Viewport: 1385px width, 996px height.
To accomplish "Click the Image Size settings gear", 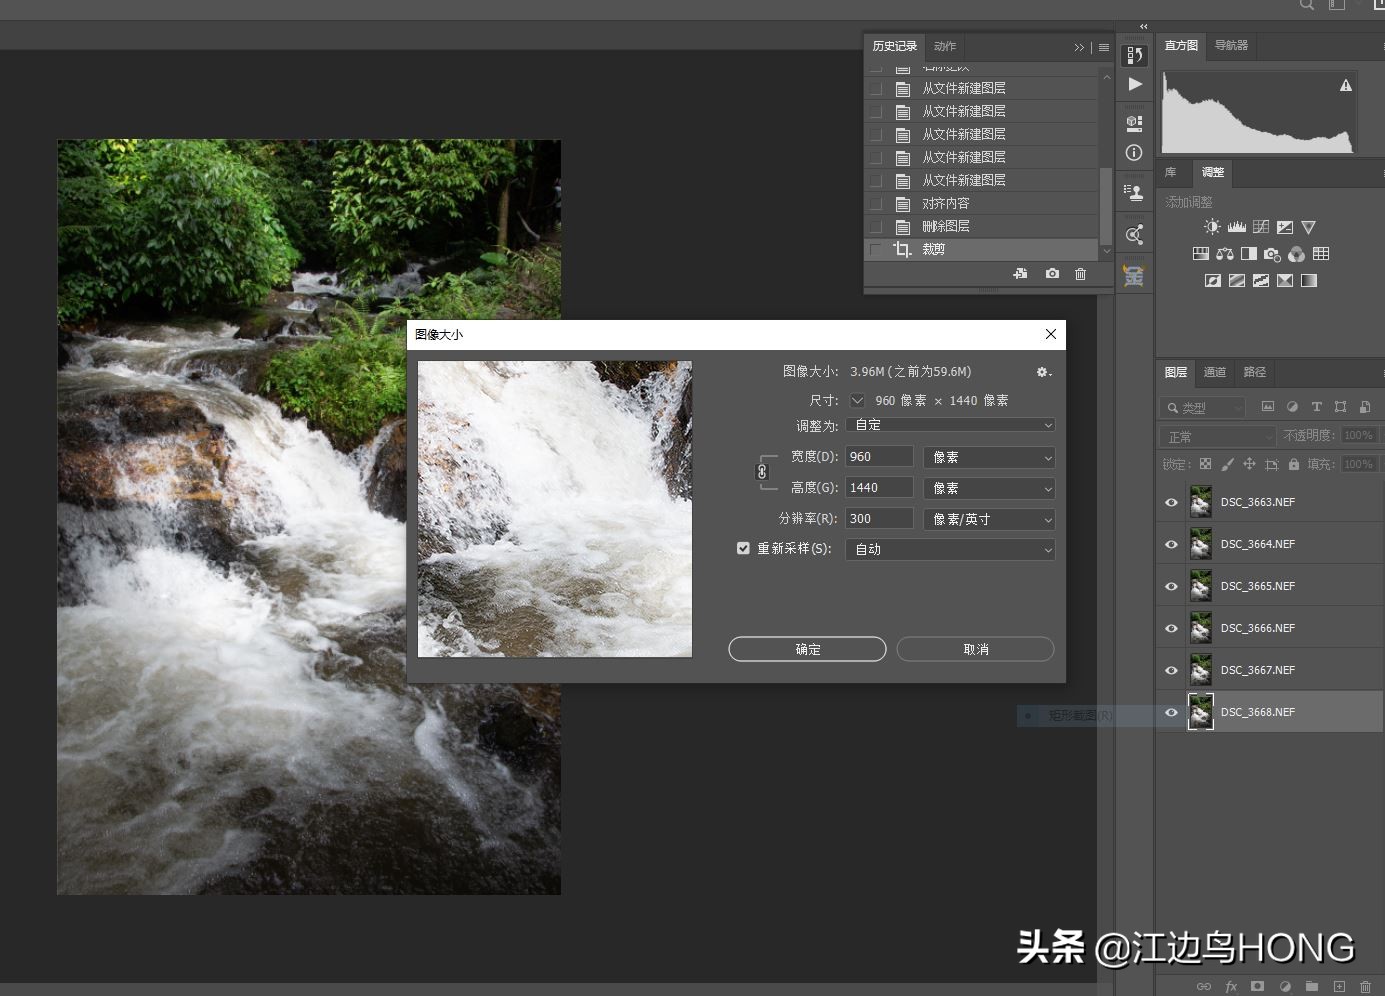I will pos(1043,372).
